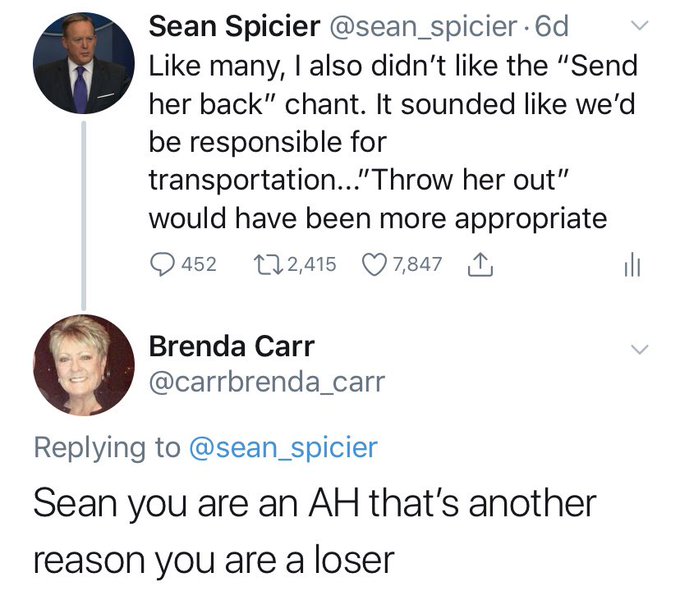Open the 6d timestamp of the tweet
Viewport: 680px width, 591px height.
(552, 26)
